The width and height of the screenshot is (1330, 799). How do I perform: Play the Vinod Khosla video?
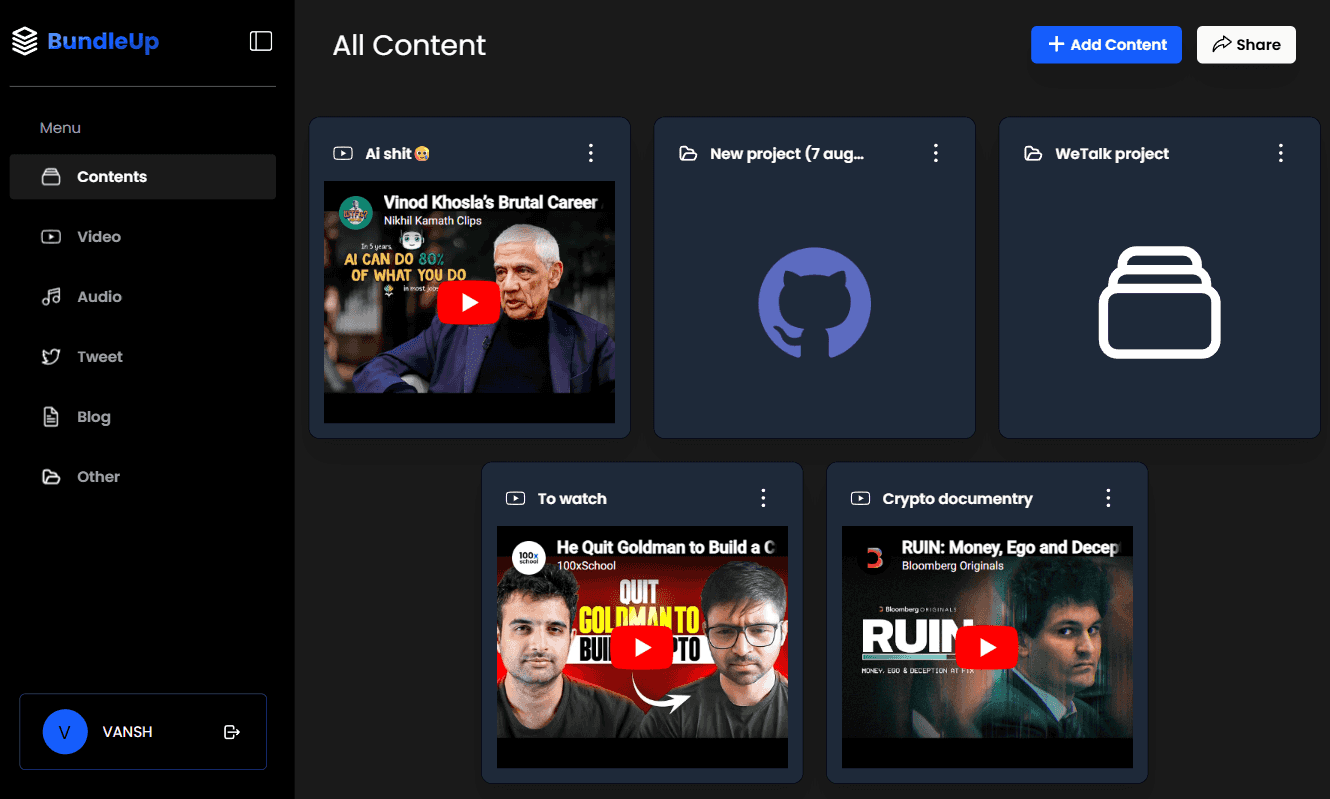pyautogui.click(x=469, y=303)
